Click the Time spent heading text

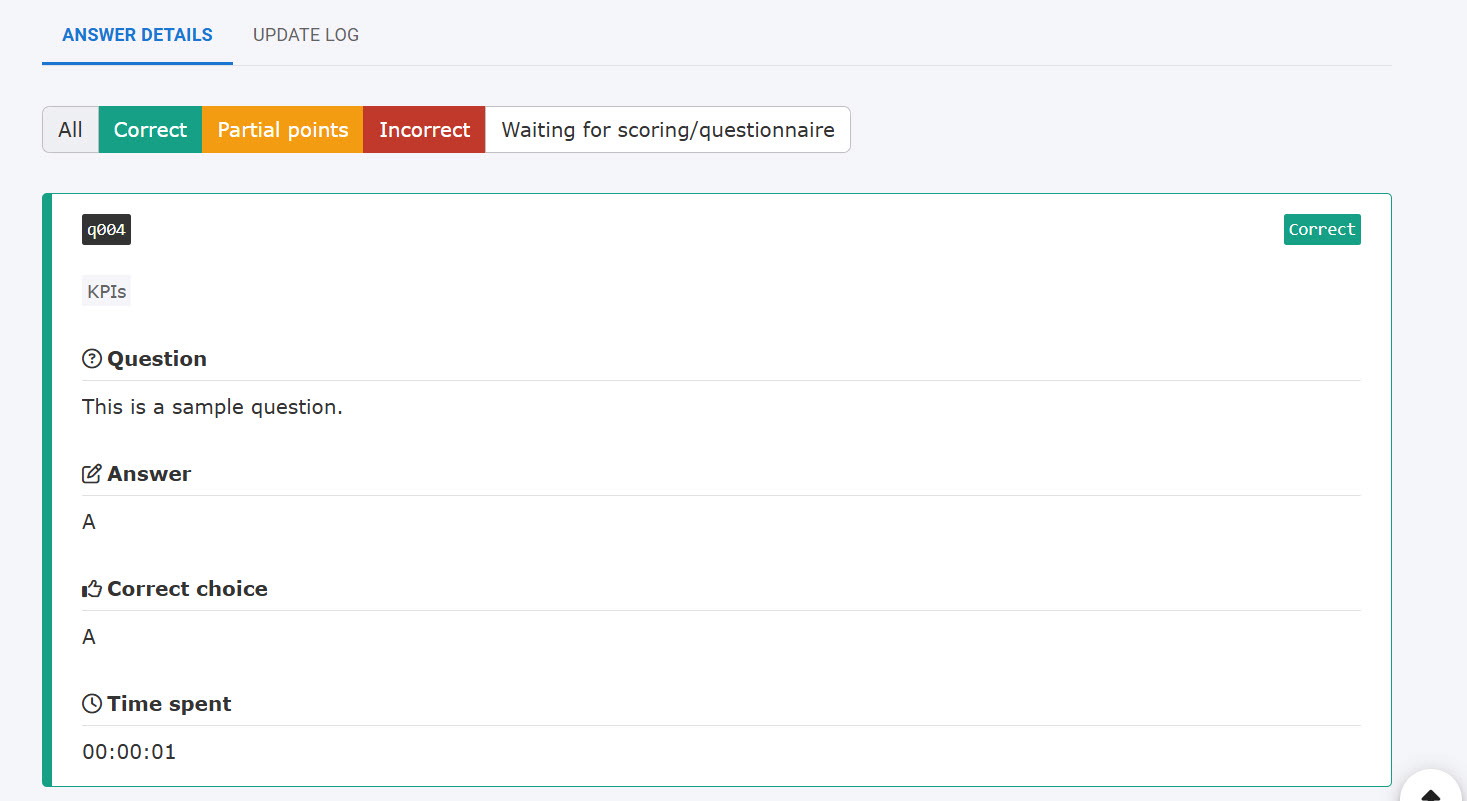click(x=169, y=704)
